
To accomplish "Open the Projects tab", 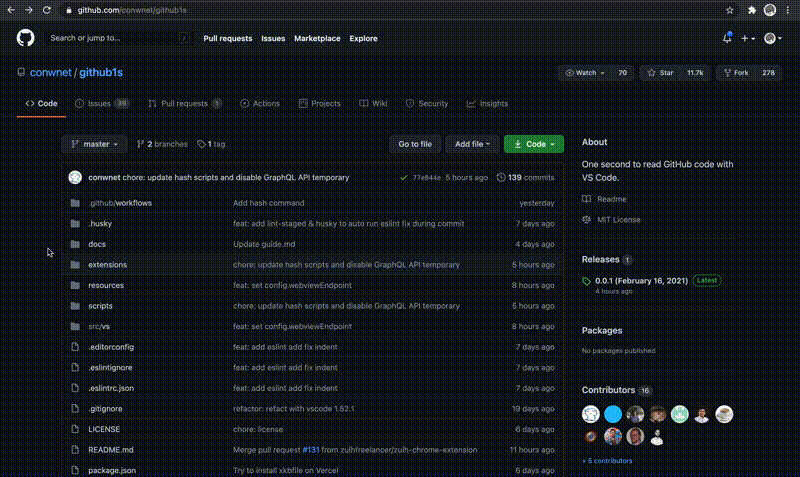I will click(319, 104).
